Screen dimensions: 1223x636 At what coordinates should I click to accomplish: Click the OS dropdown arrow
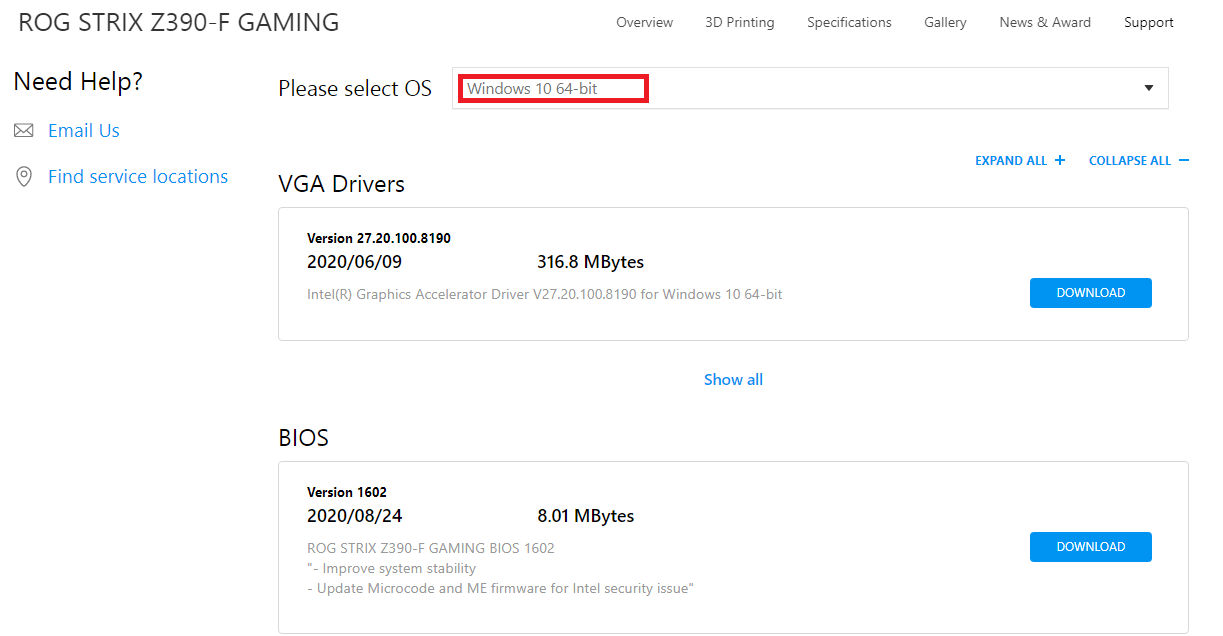click(x=1149, y=88)
